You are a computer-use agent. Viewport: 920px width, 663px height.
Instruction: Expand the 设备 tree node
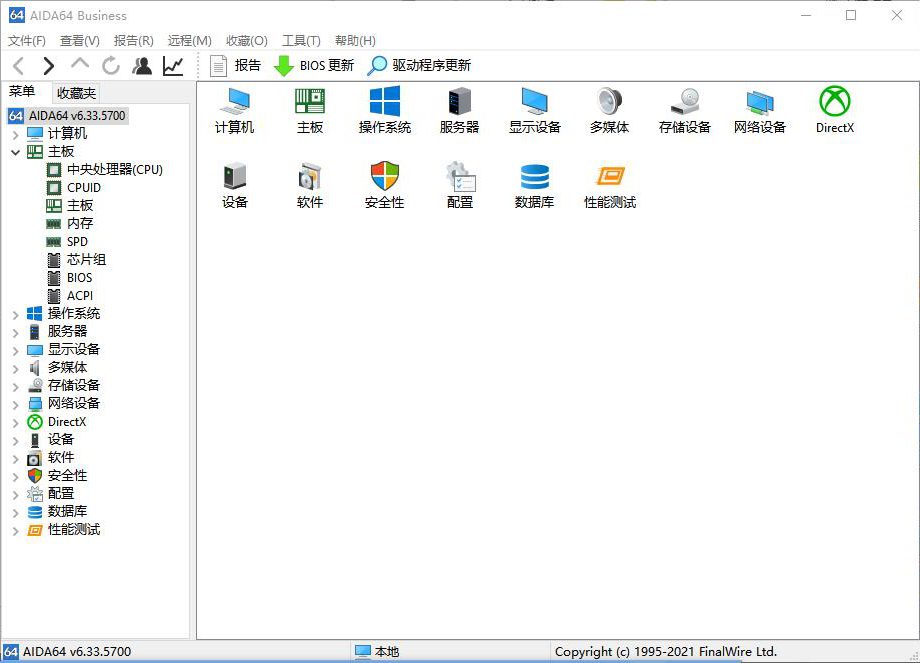(x=15, y=441)
